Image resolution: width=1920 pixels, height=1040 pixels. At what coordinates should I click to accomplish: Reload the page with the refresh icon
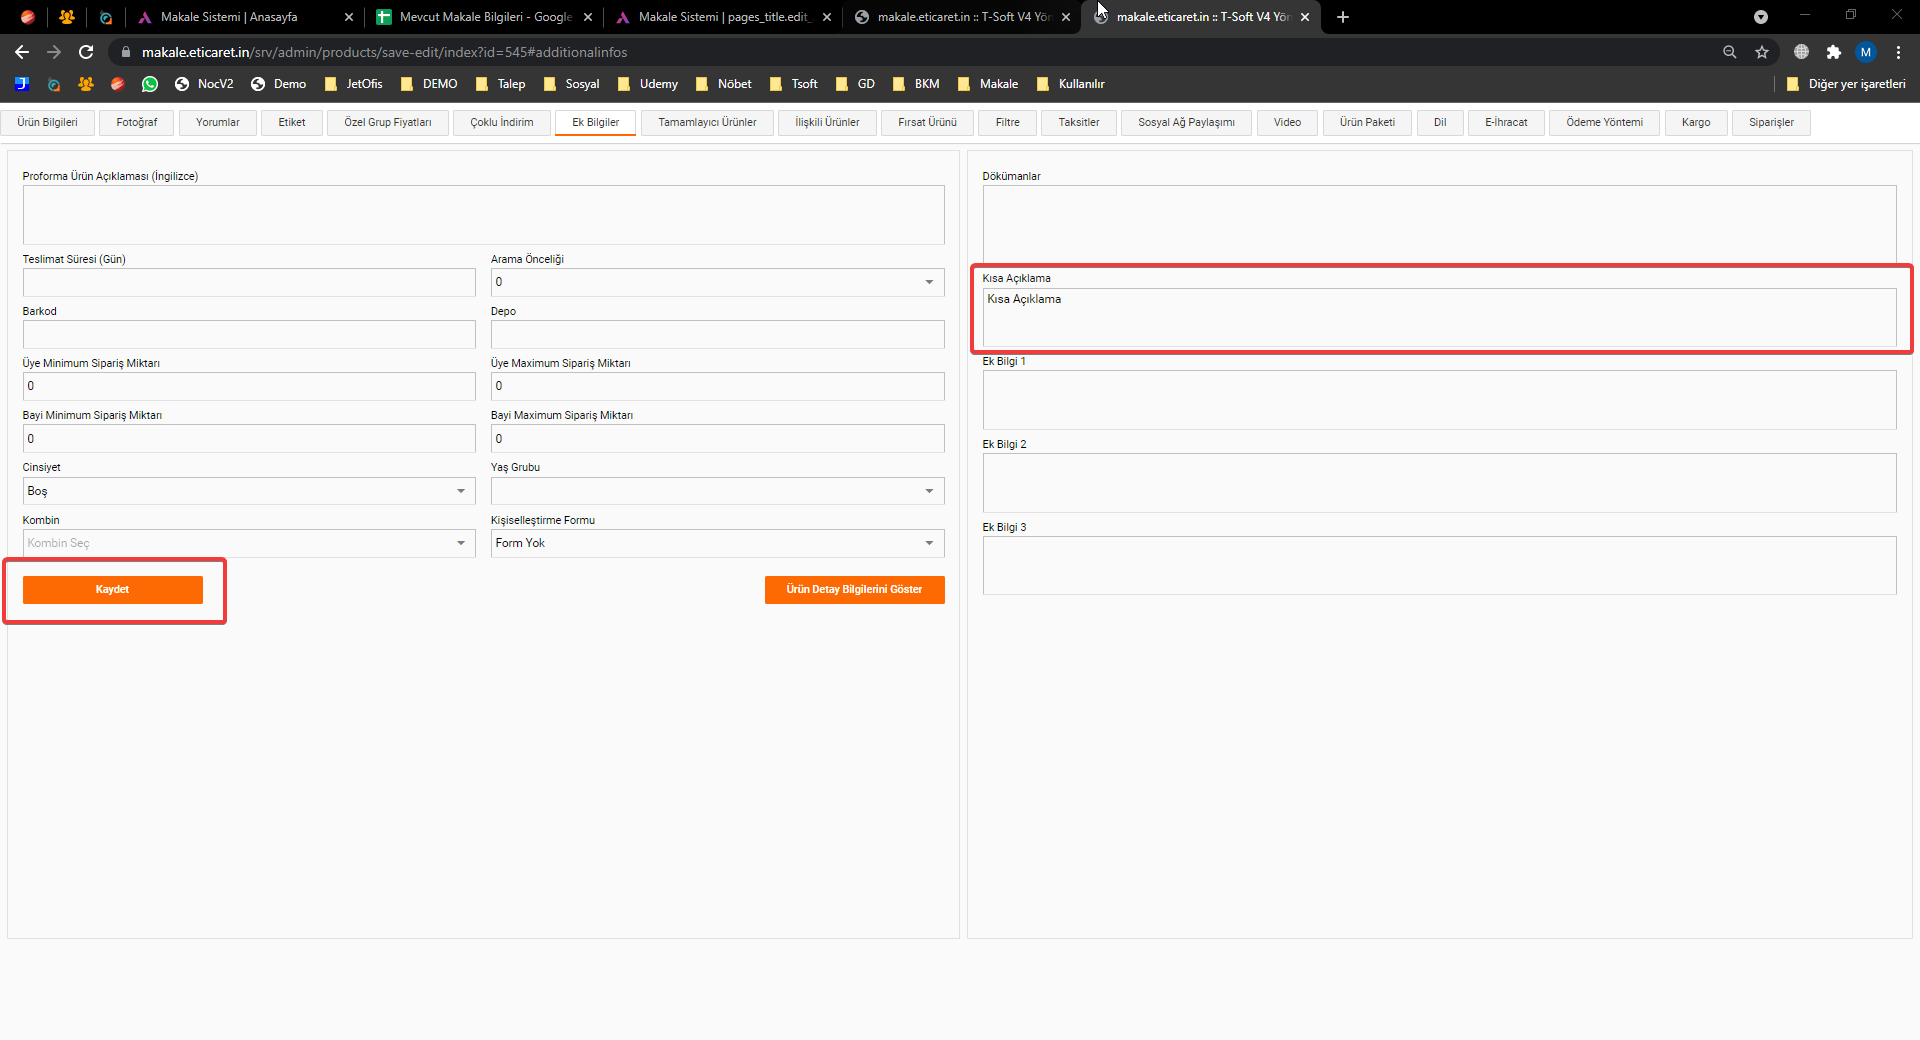[86, 52]
